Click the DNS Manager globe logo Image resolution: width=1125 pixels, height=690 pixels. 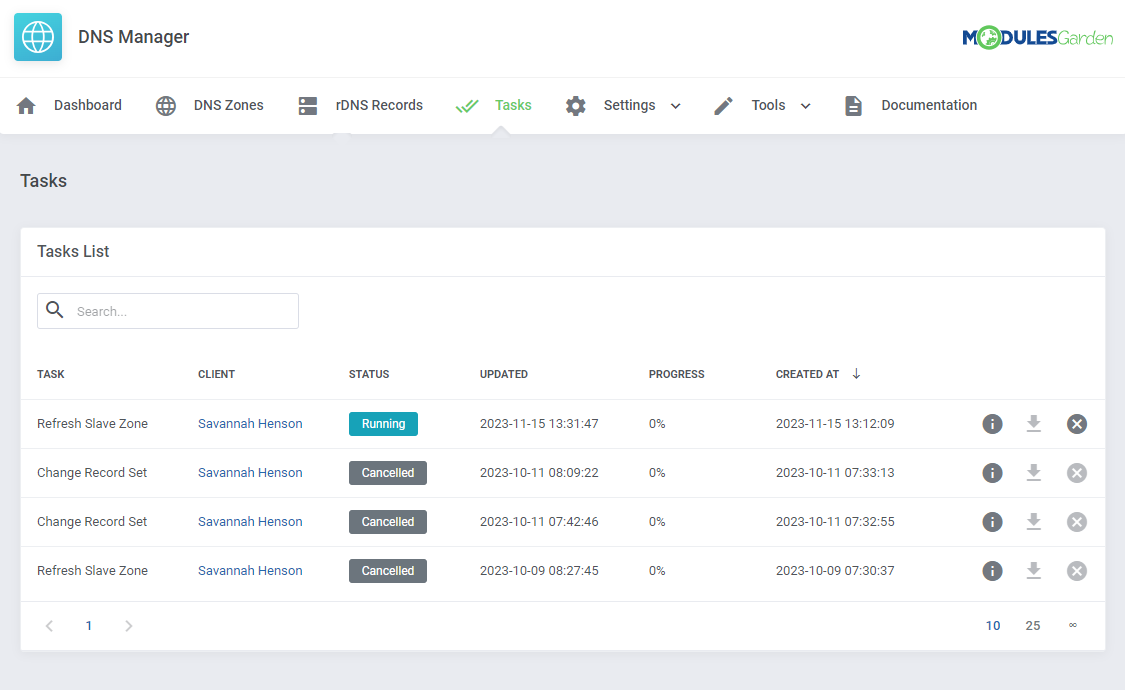38,37
